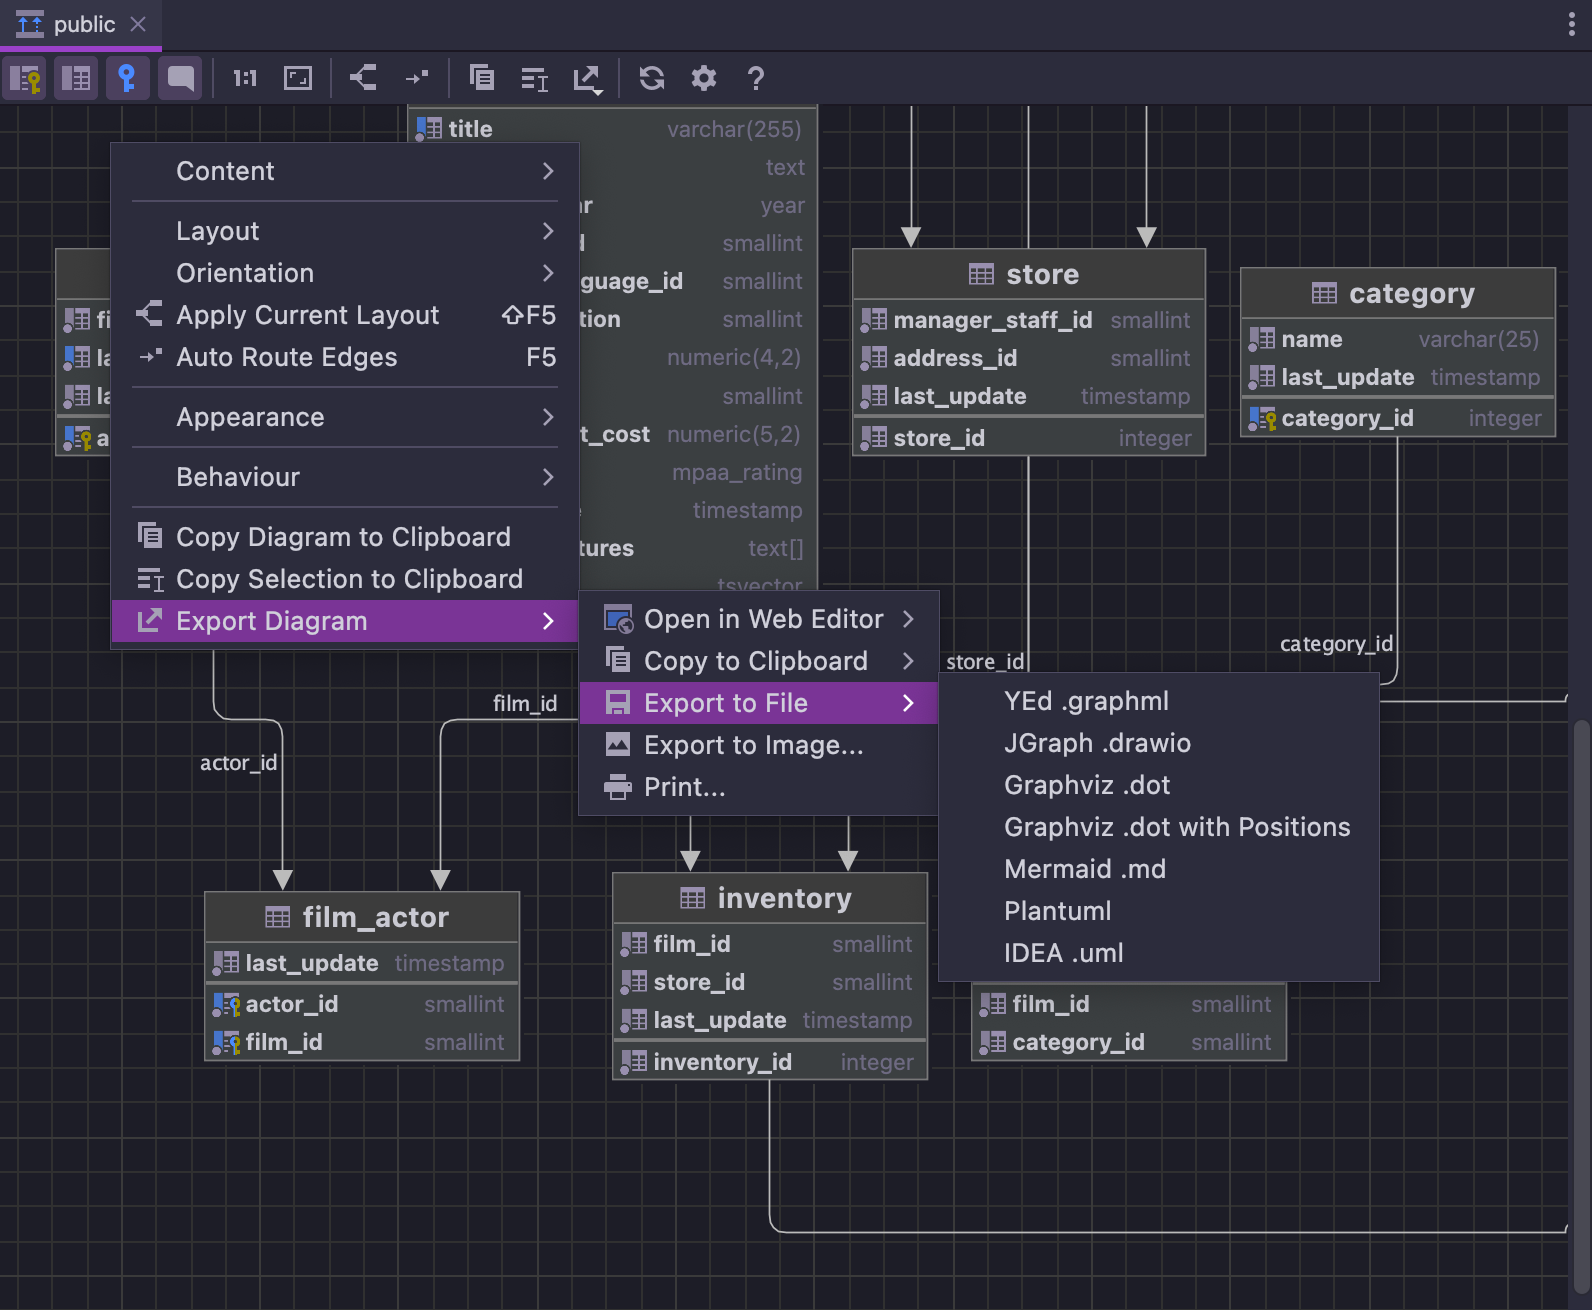Click the Fit Content toolbar icon
This screenshot has width=1592, height=1310.
click(298, 78)
